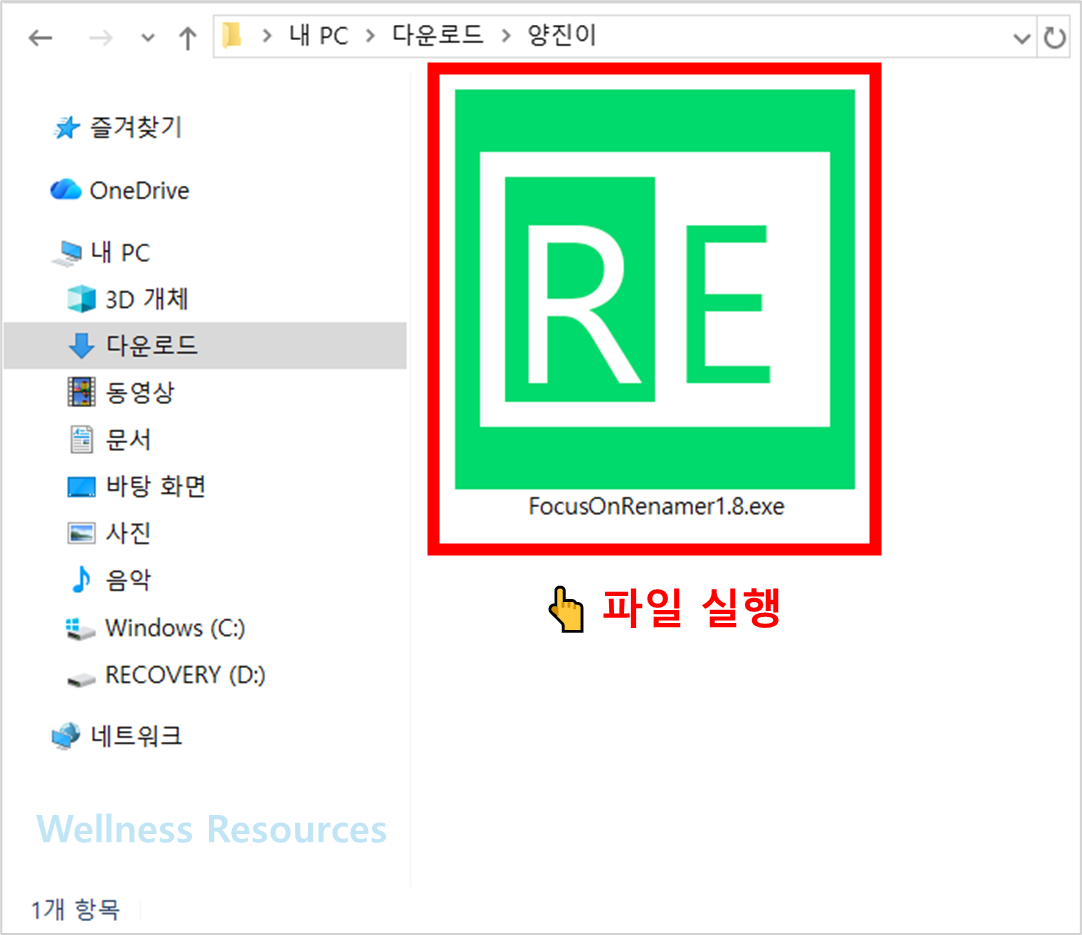Click 내 PC in address breadcrumb
1082x935 pixels.
click(x=318, y=35)
